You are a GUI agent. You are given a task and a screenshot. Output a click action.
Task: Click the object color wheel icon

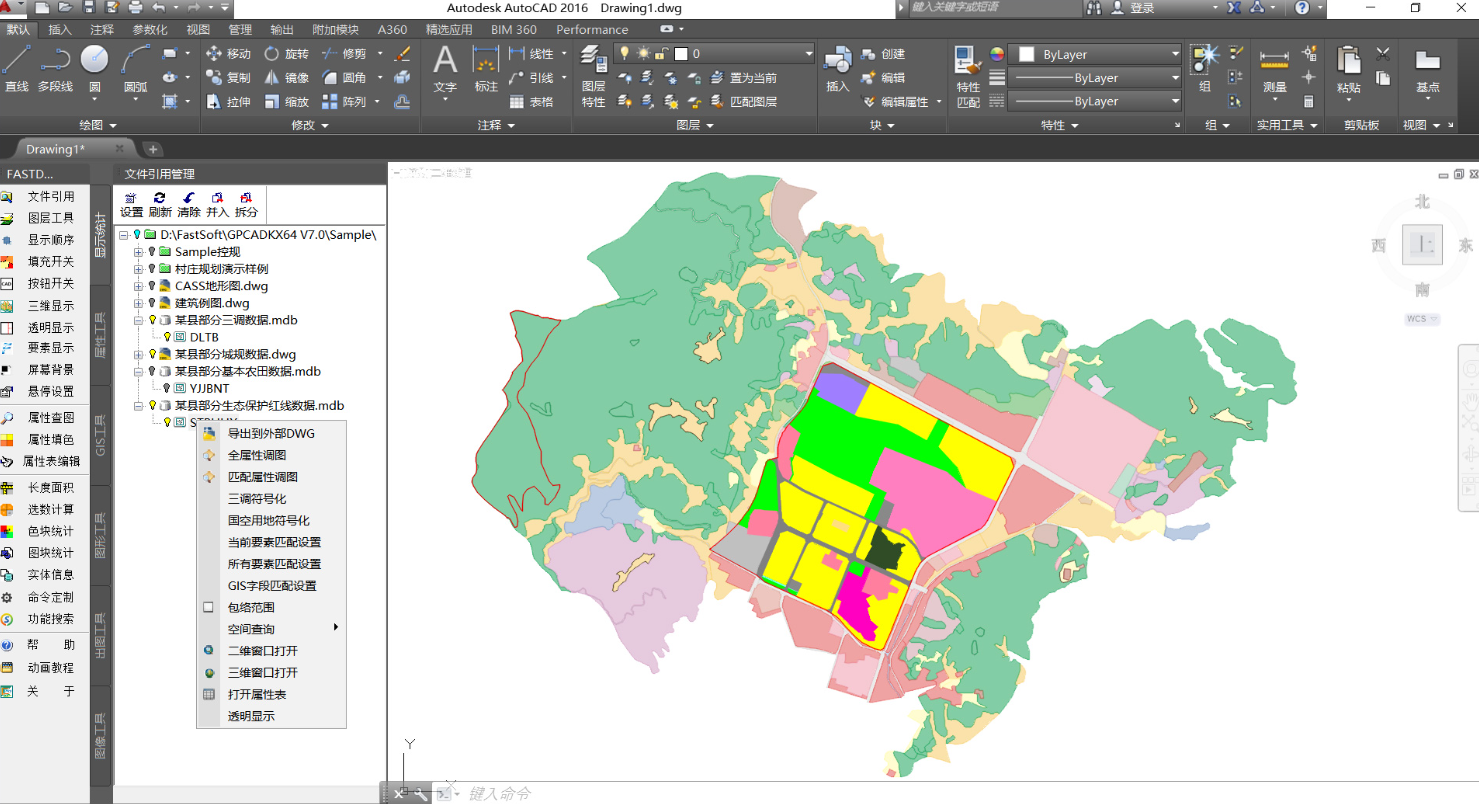pos(996,54)
